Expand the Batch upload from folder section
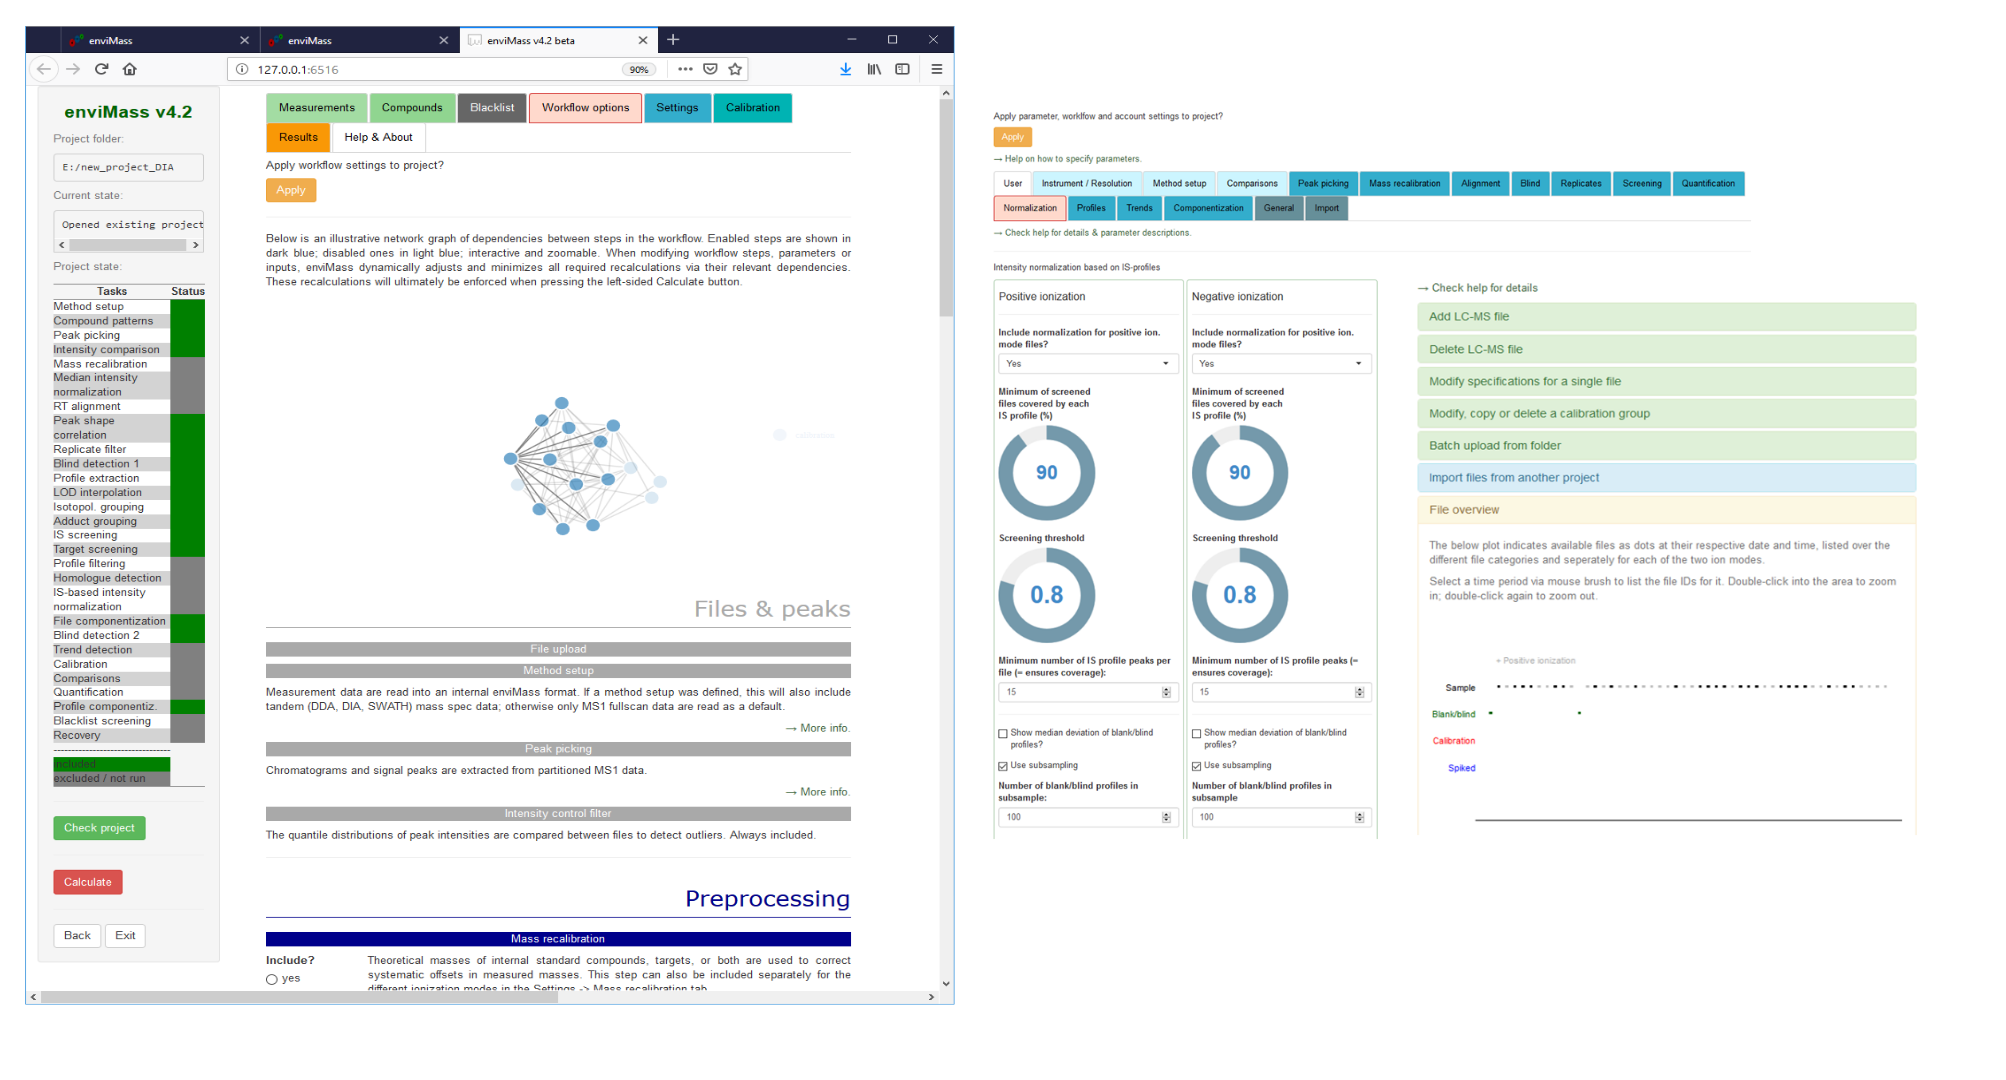2006x1080 pixels. click(1666, 446)
